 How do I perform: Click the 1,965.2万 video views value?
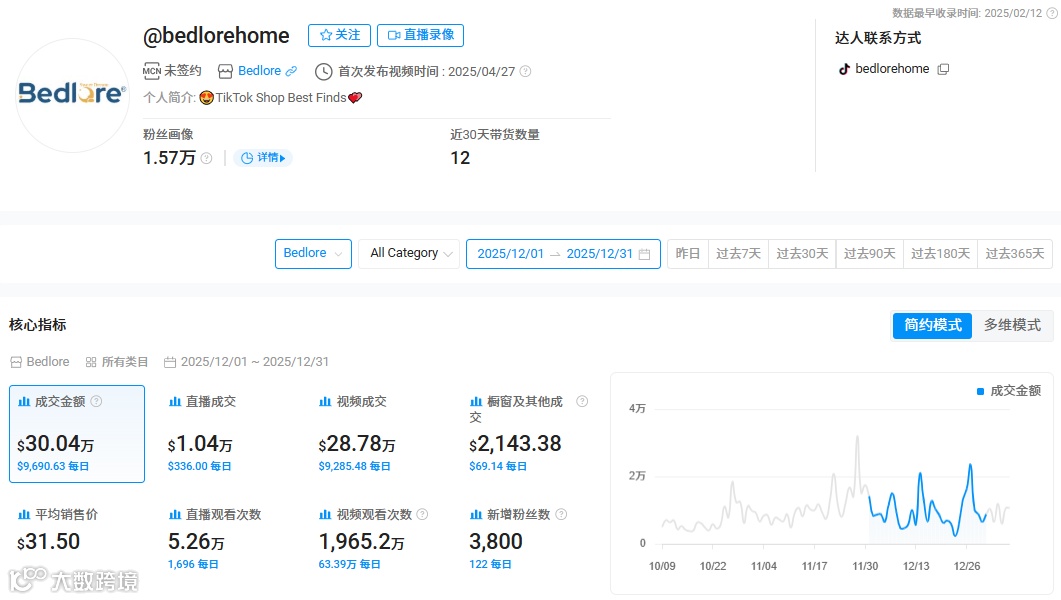pos(361,542)
